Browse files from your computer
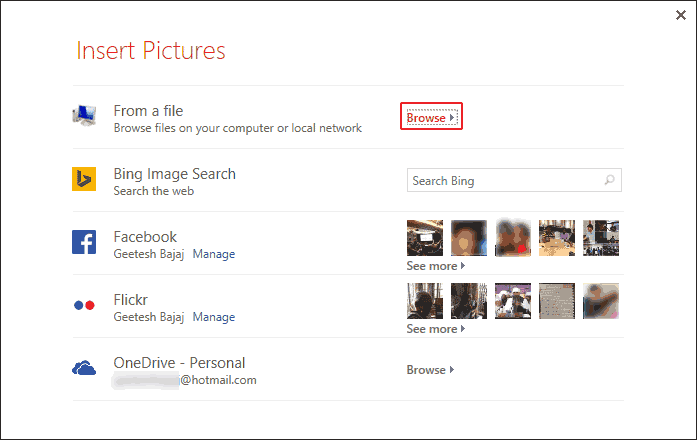This screenshot has height=440, width=697. click(431, 117)
